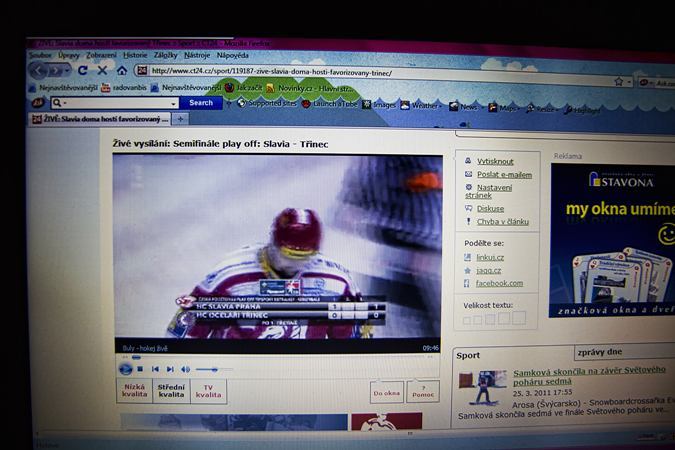Open history dropdown beside the forward arrow

pyautogui.click(x=68, y=70)
